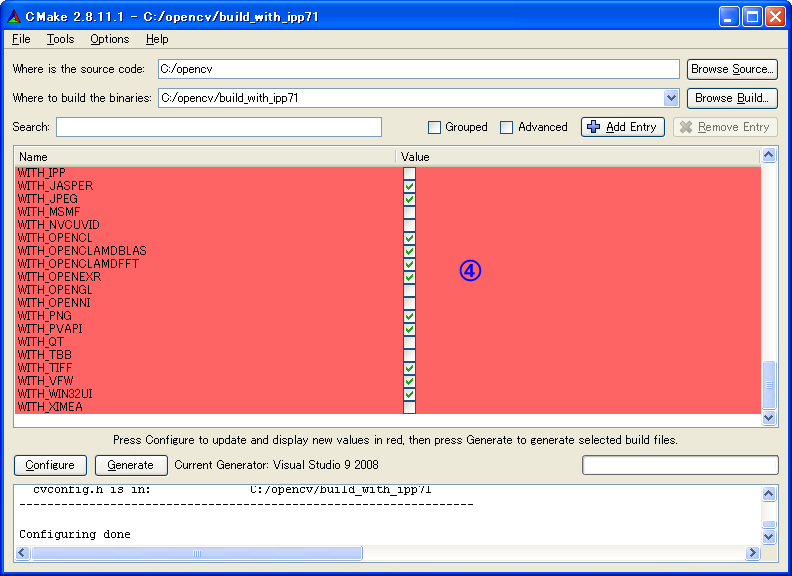Click the Search input field
The height and width of the screenshot is (576, 792).
coord(218,127)
